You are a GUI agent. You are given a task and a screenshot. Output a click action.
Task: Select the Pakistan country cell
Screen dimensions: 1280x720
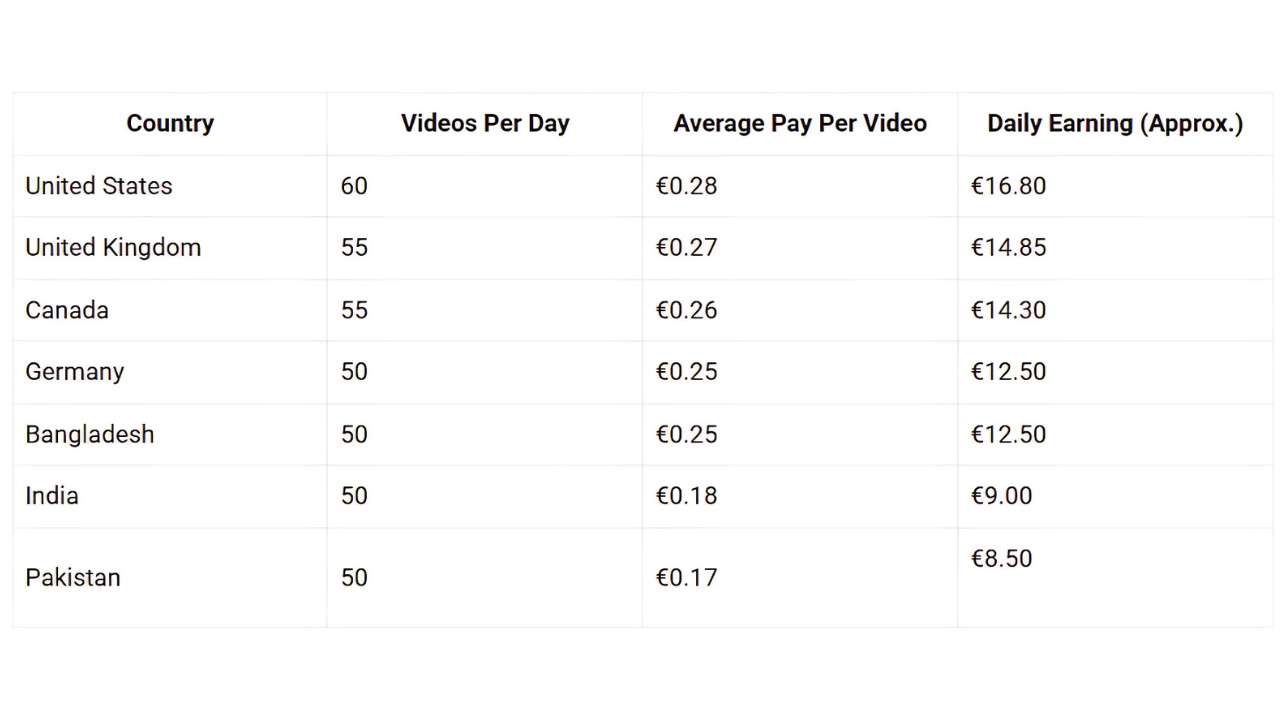[73, 578]
